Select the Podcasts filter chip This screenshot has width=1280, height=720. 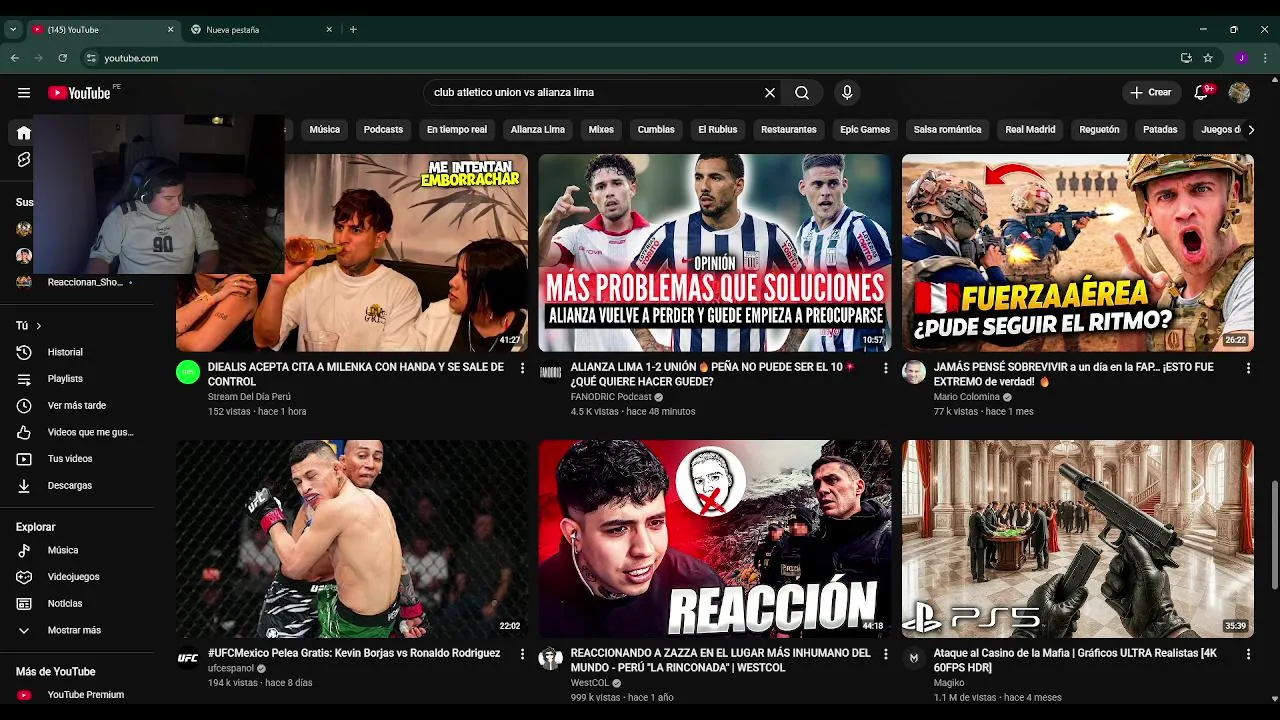click(x=383, y=130)
